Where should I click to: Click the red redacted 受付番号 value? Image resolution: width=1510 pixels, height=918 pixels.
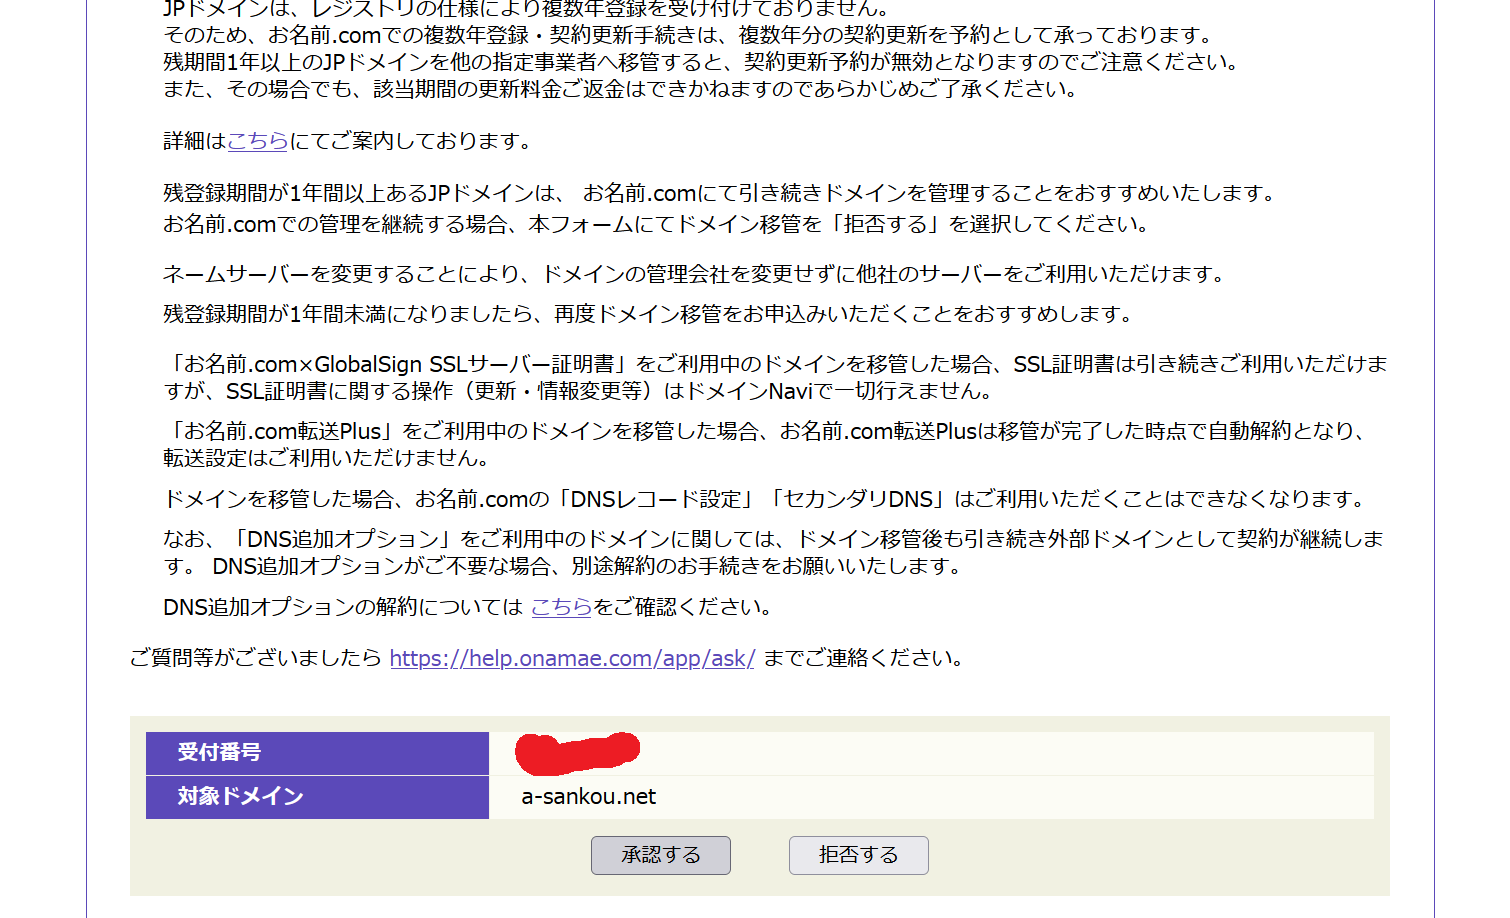pos(577,752)
